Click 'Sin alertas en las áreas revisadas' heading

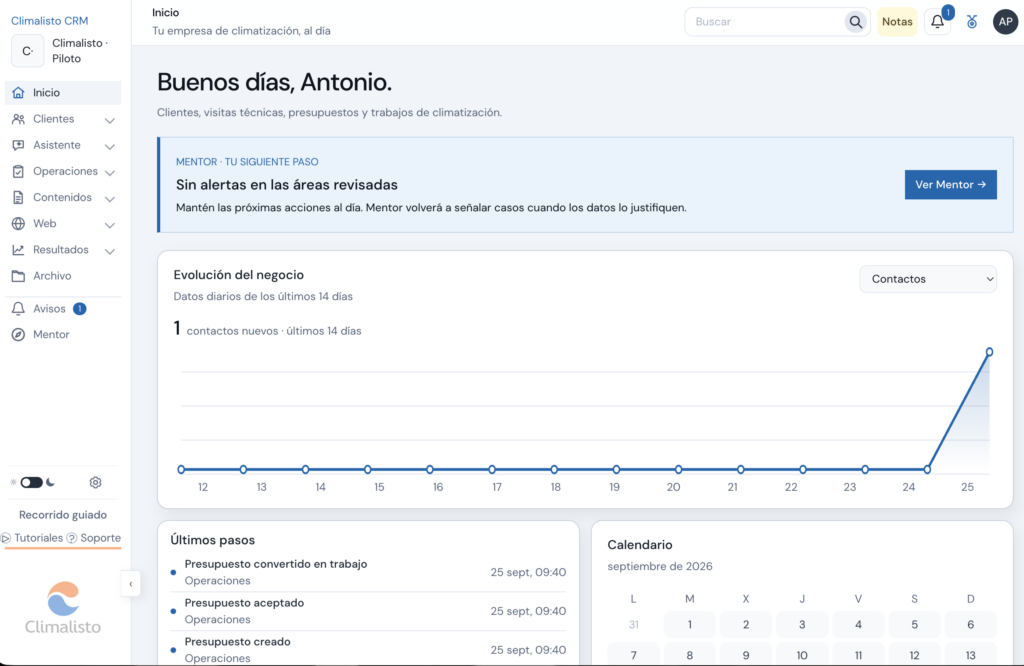287,185
